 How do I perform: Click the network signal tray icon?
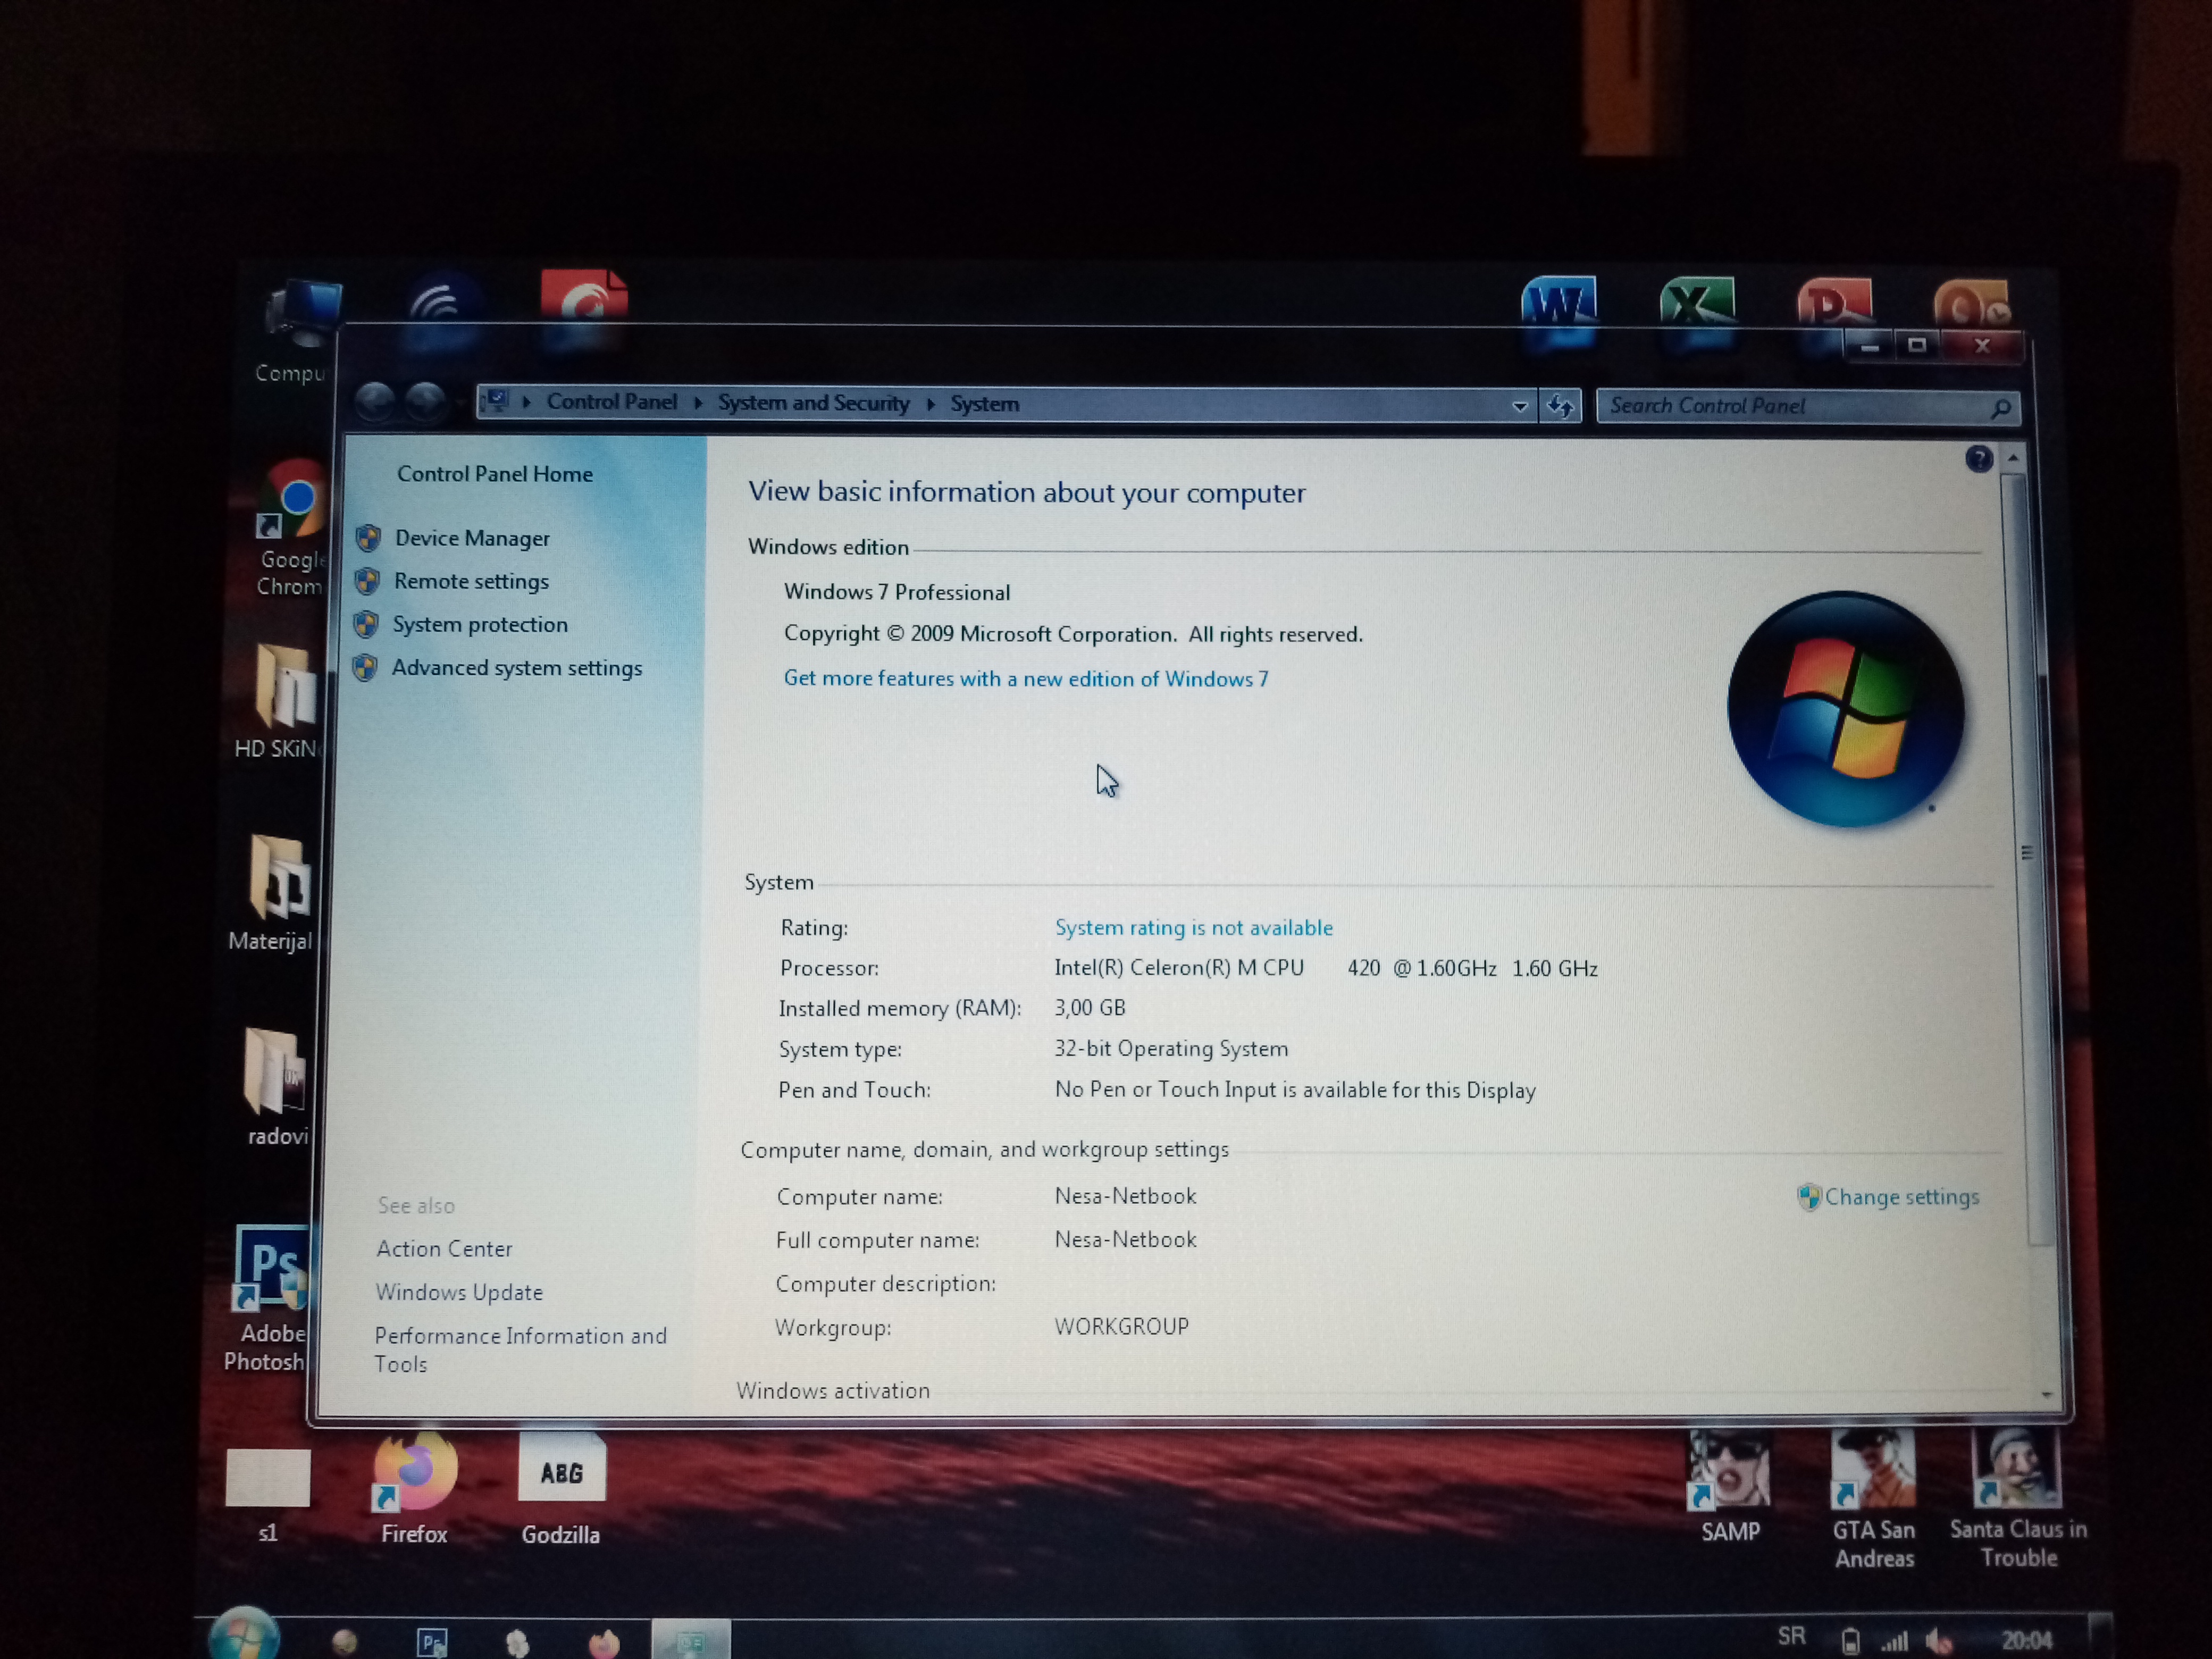[1895, 1640]
